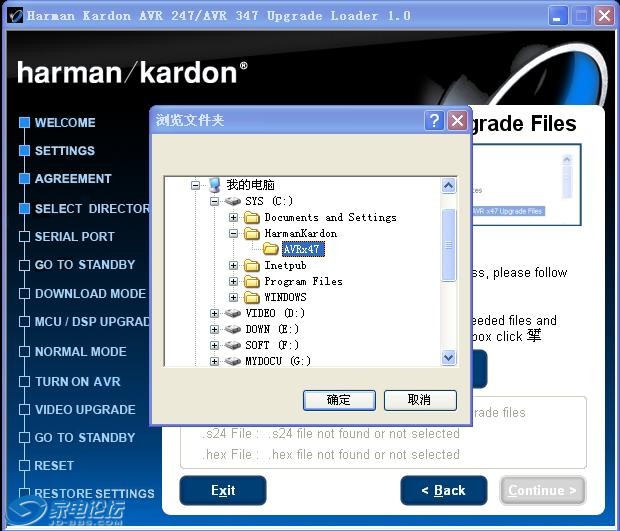This screenshot has width=620, height=531.
Task: Expand the VIDEO (D:) drive node
Action: pyautogui.click(x=214, y=314)
